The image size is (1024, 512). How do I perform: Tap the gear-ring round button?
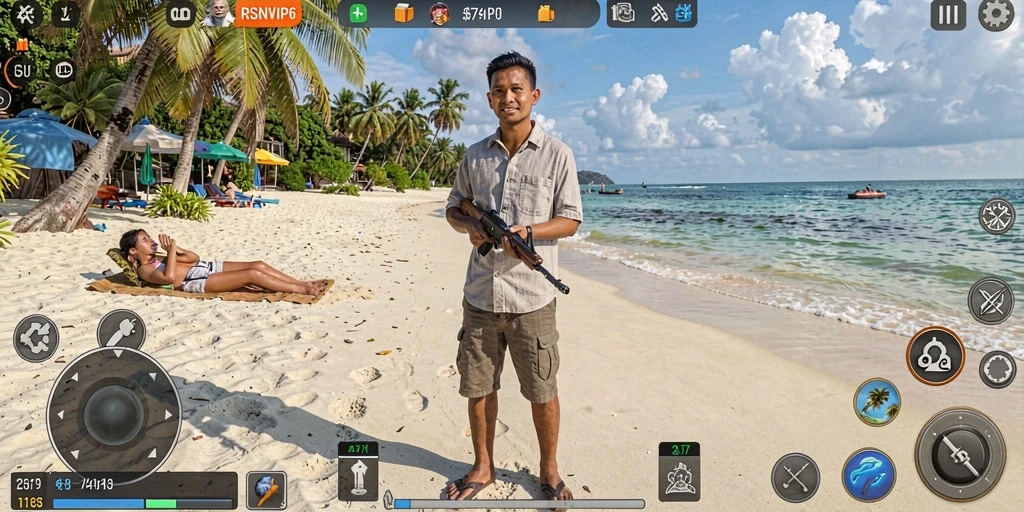point(997,369)
